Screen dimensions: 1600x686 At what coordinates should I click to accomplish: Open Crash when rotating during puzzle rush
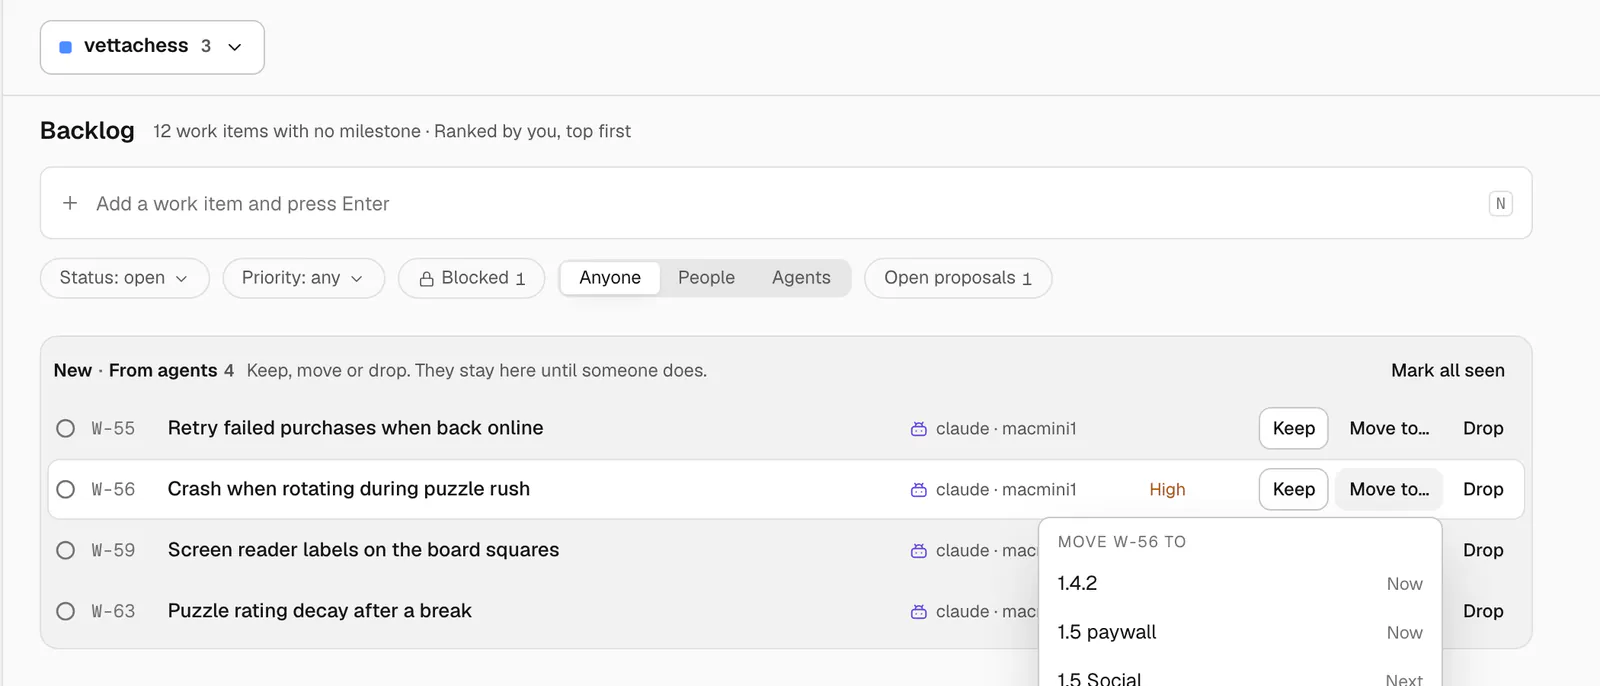click(x=349, y=489)
